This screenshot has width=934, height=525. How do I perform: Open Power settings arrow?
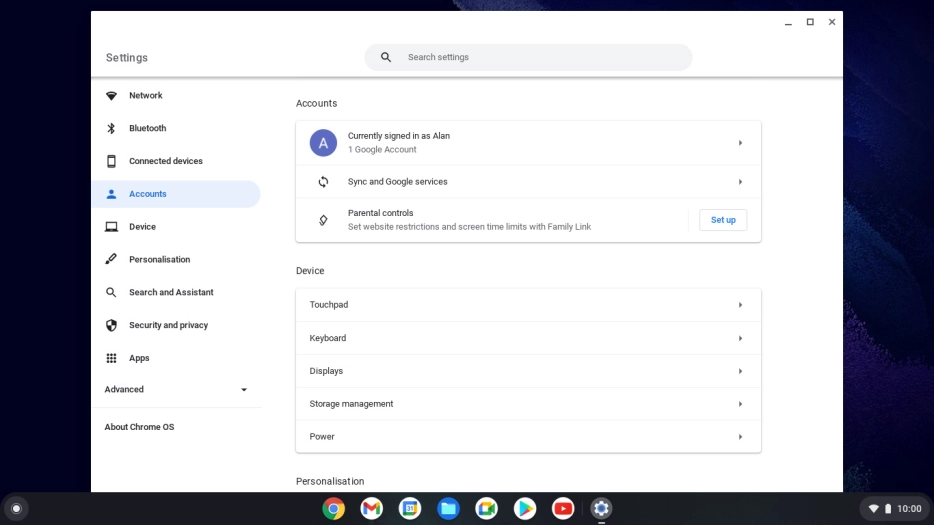740,437
